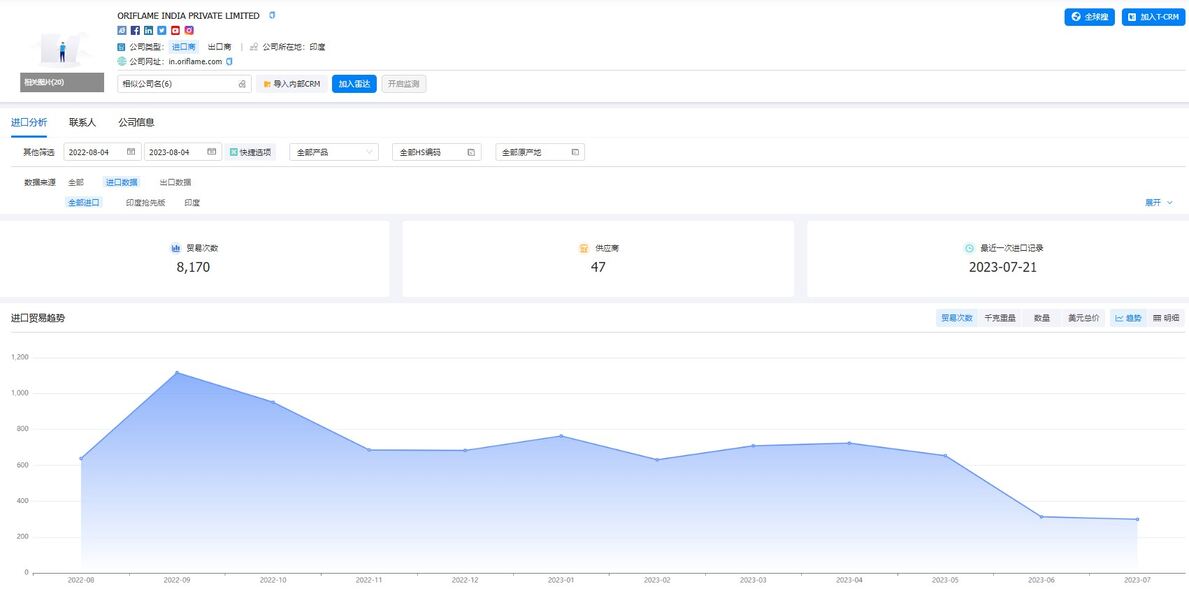Image resolution: width=1189 pixels, height=589 pixels.
Task: Click the 全部HS编码 field icon
Action: pyautogui.click(x=470, y=152)
